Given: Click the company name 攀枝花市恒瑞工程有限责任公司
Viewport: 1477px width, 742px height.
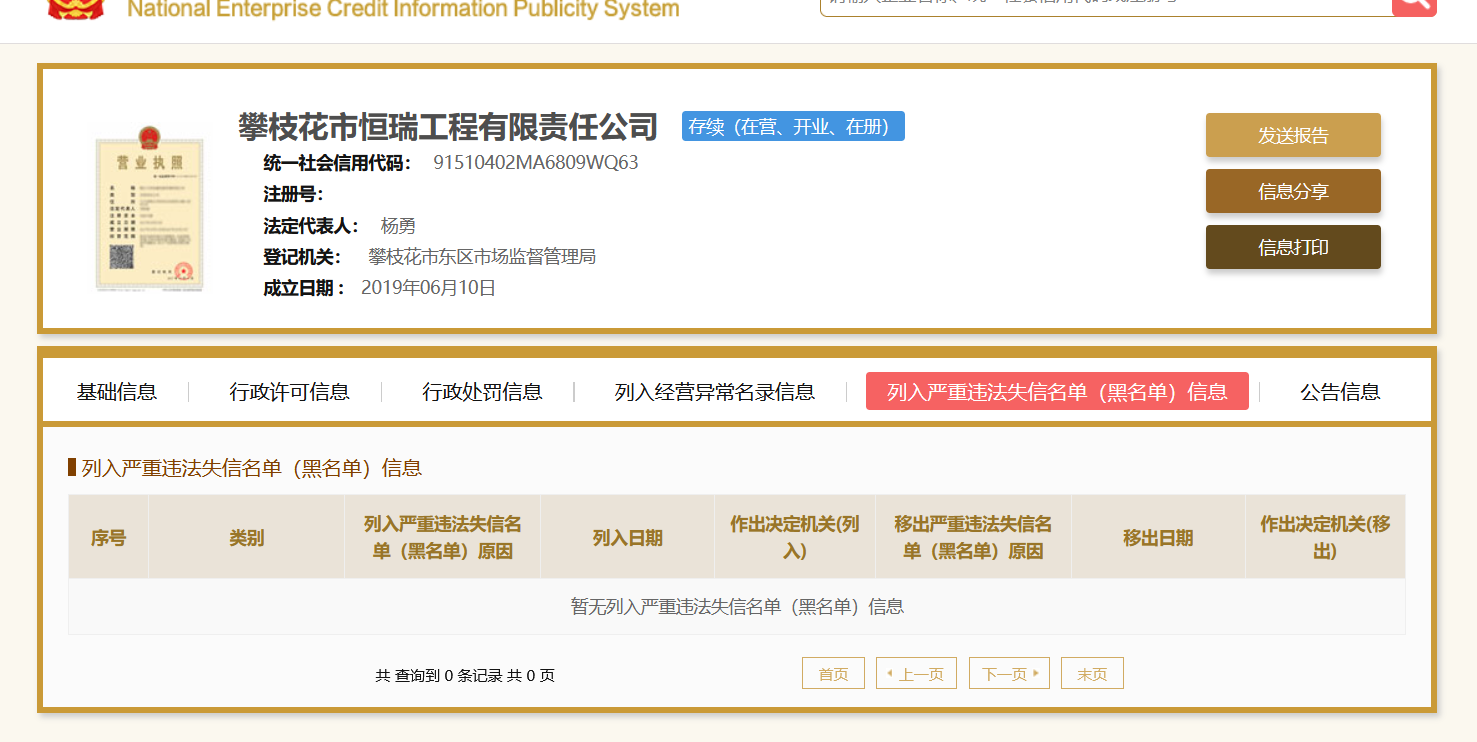Looking at the screenshot, I should point(448,127).
